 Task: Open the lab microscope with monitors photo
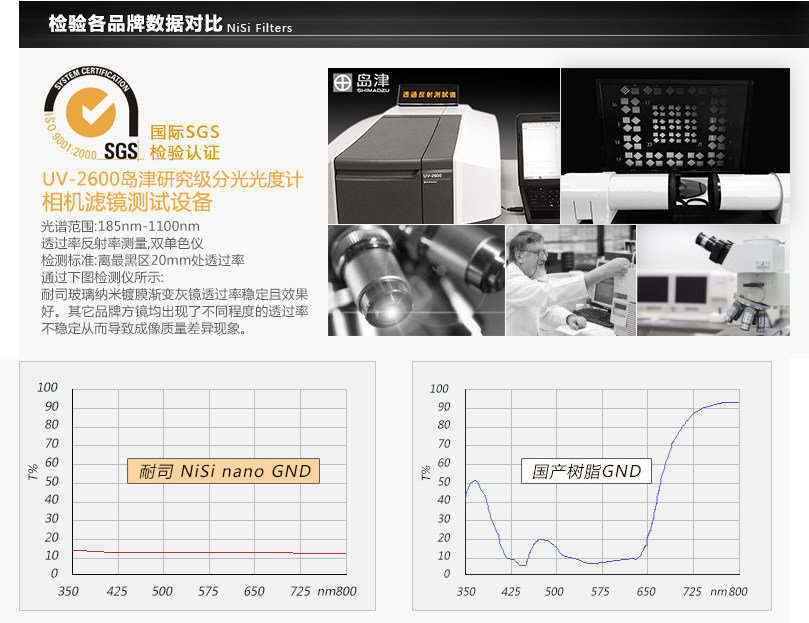[x=714, y=280]
